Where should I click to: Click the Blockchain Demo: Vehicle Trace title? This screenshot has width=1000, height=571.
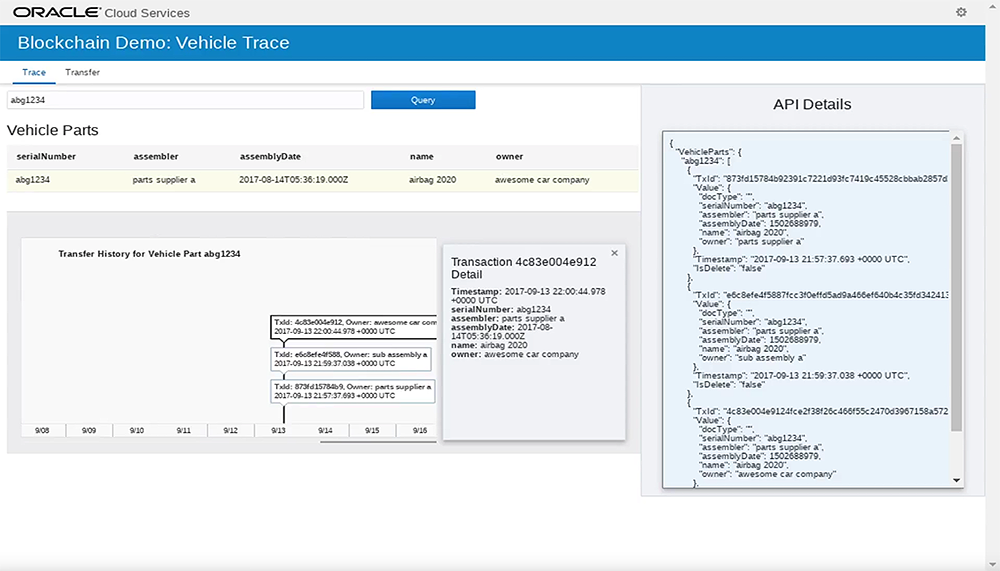(x=153, y=43)
